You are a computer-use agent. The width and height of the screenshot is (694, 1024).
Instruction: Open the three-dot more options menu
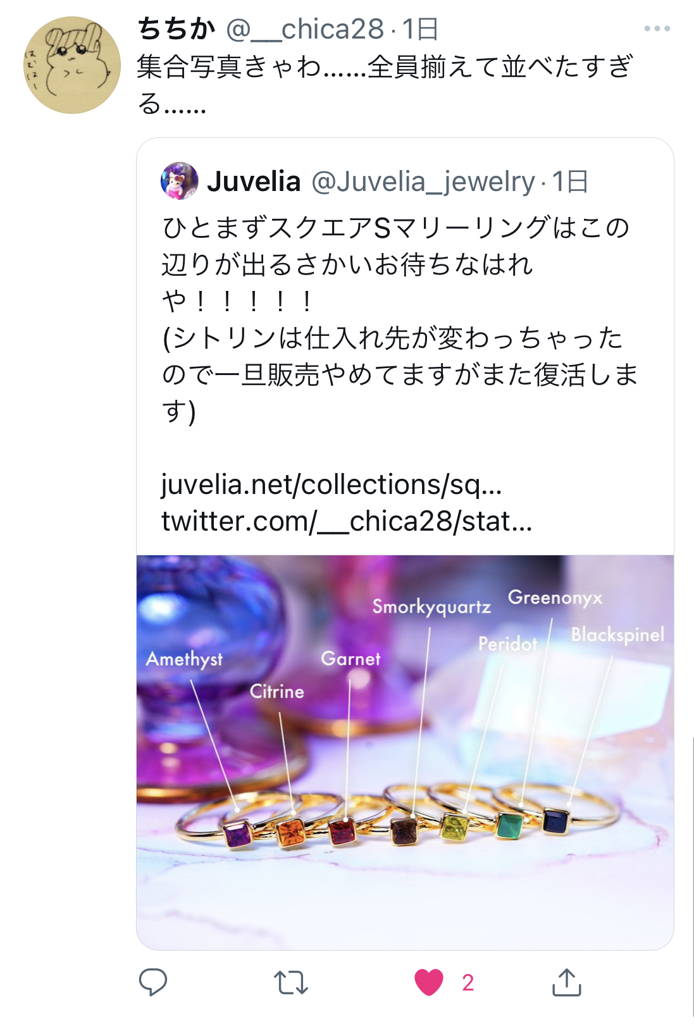click(x=657, y=28)
